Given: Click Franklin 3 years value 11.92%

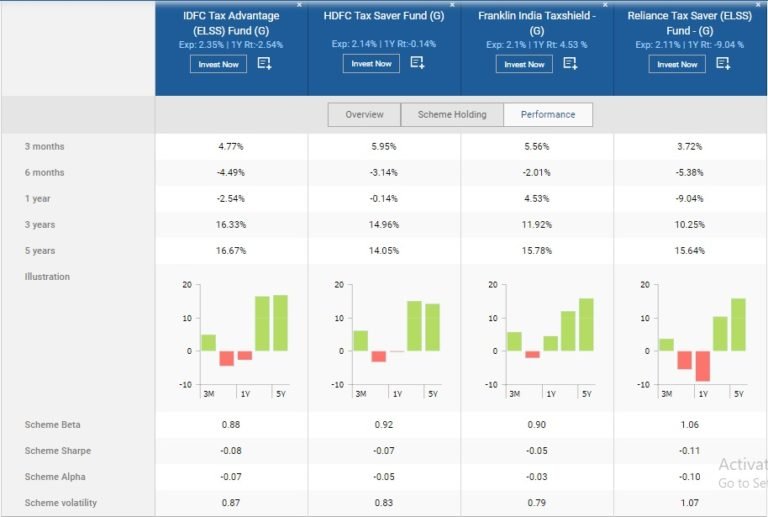Looking at the screenshot, I should (x=536, y=225).
